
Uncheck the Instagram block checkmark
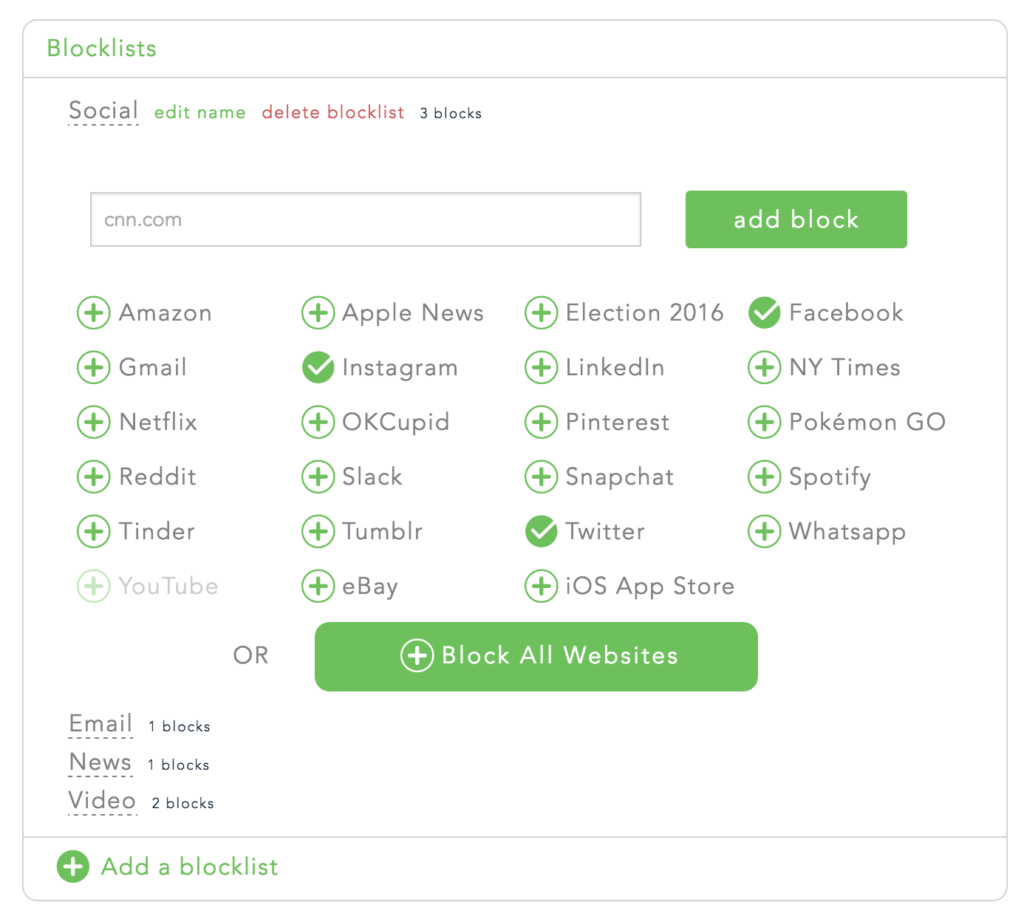(318, 368)
